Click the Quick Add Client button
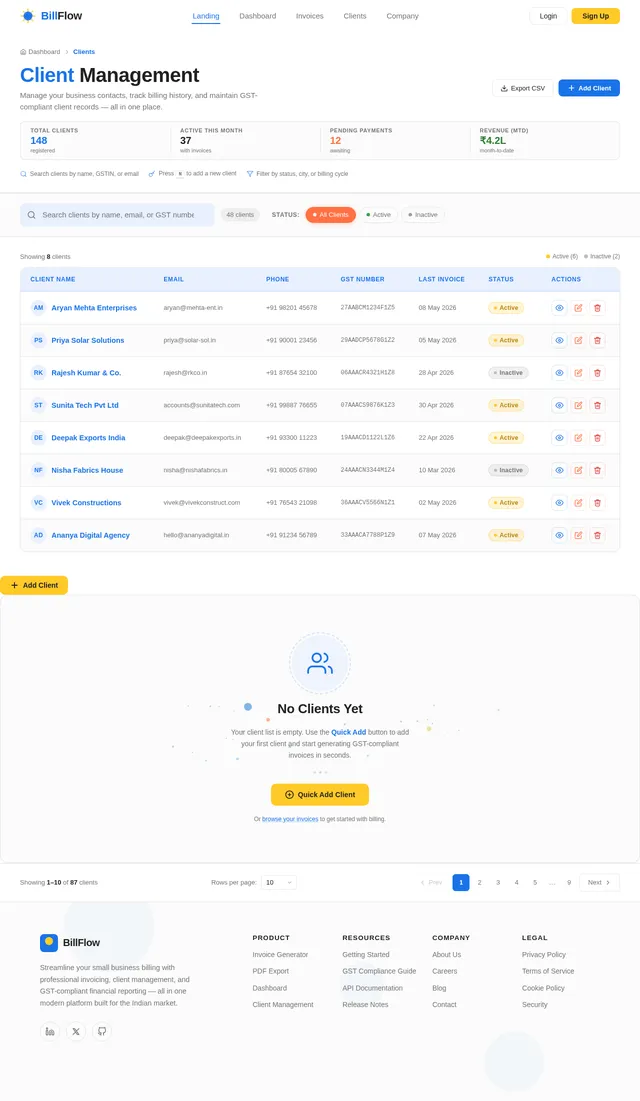 320,795
